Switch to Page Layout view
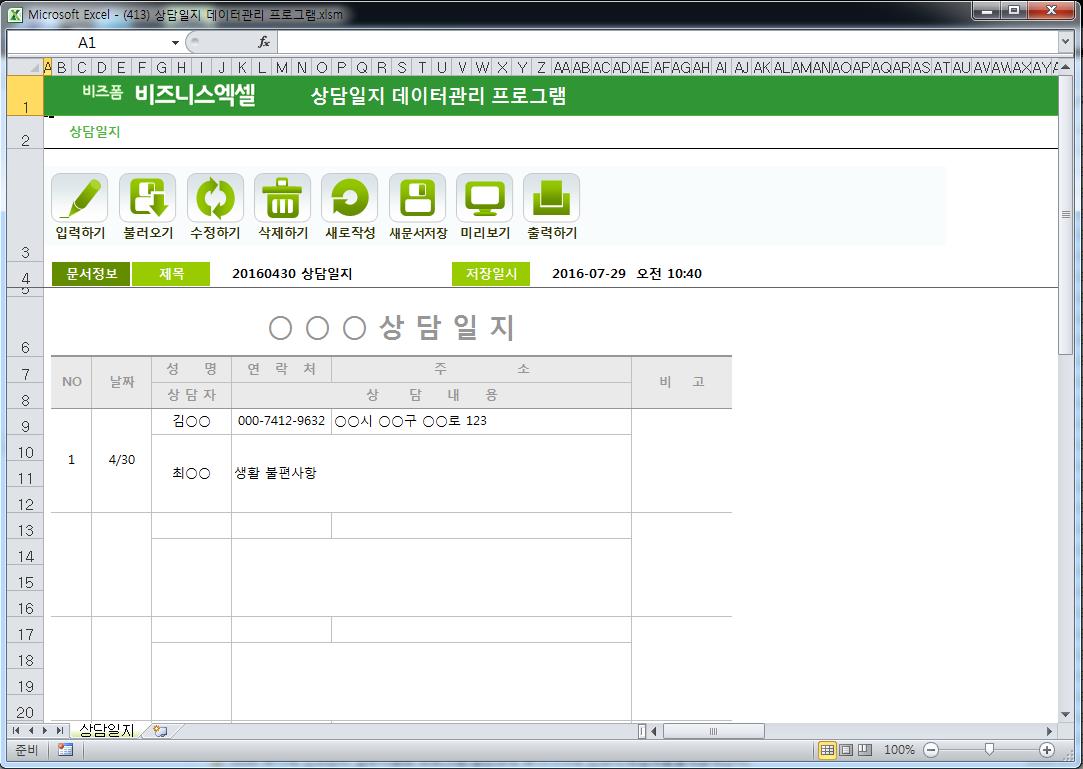The height and width of the screenshot is (769, 1083). 846,750
